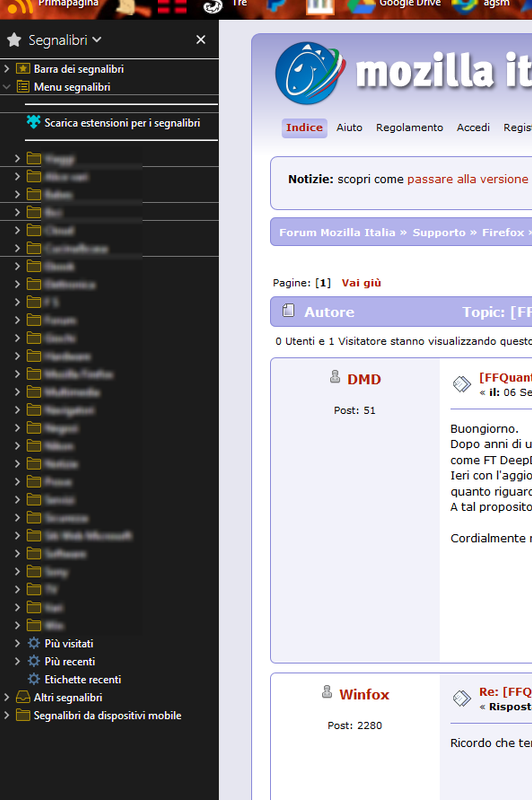
Task: Click the message icon of Winfox's reply
Action: (x=462, y=698)
